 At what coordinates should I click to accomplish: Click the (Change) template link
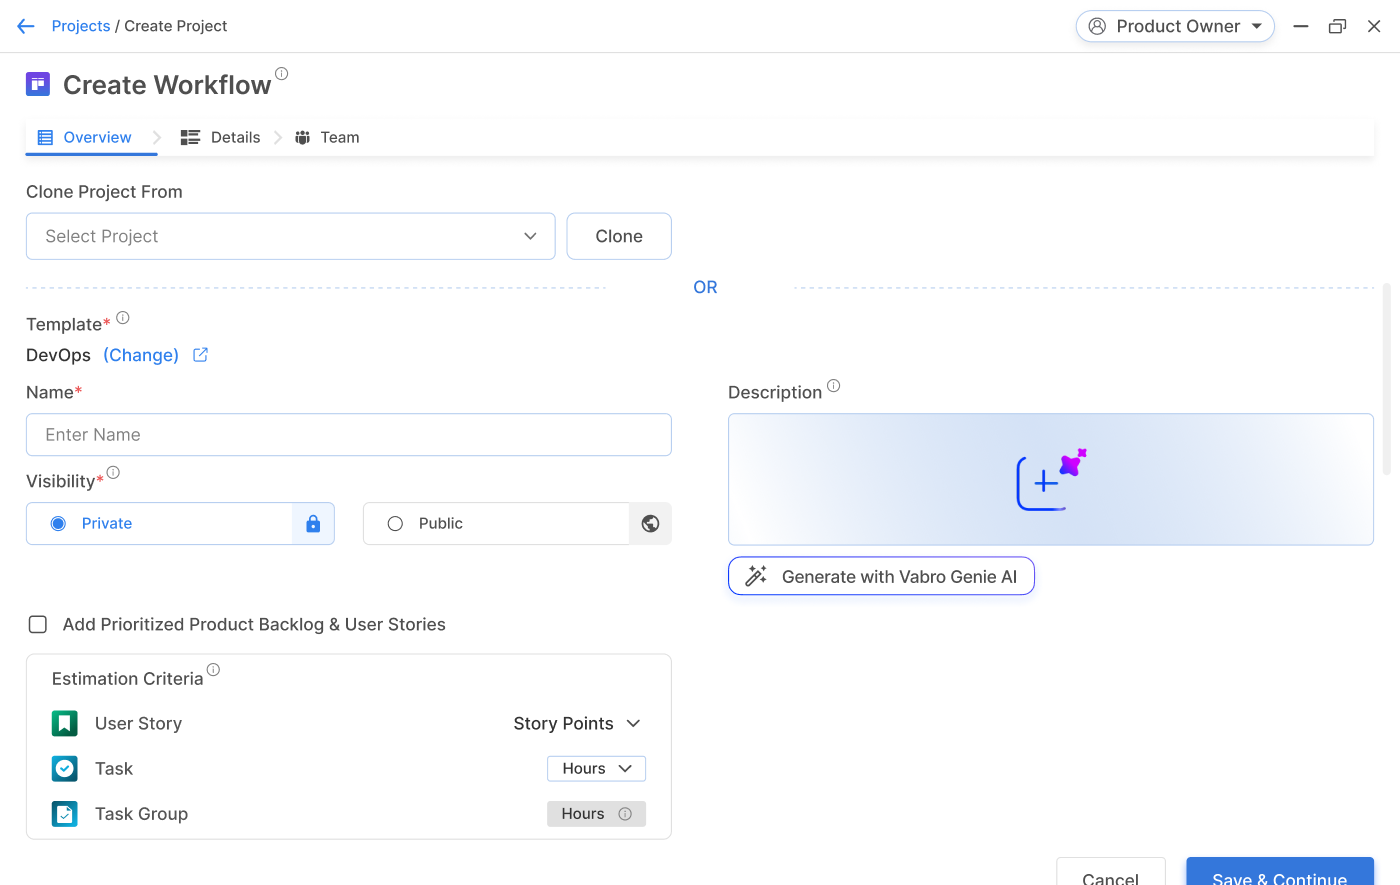pyautogui.click(x=141, y=355)
